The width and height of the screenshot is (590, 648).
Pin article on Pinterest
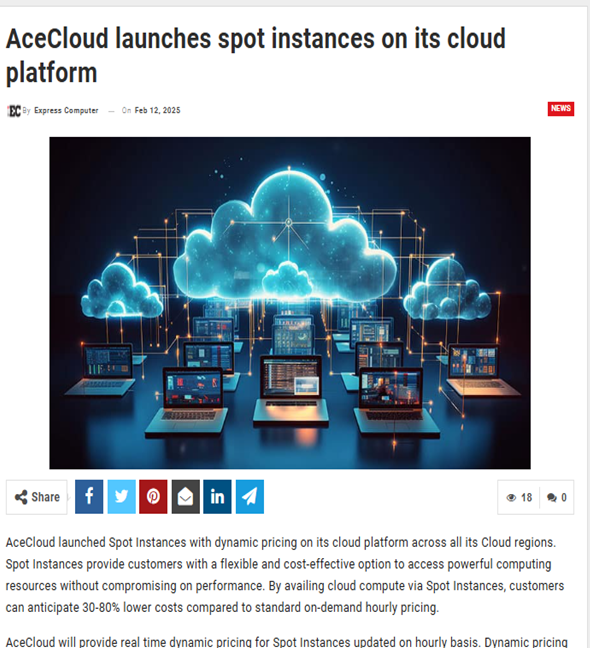click(x=153, y=496)
